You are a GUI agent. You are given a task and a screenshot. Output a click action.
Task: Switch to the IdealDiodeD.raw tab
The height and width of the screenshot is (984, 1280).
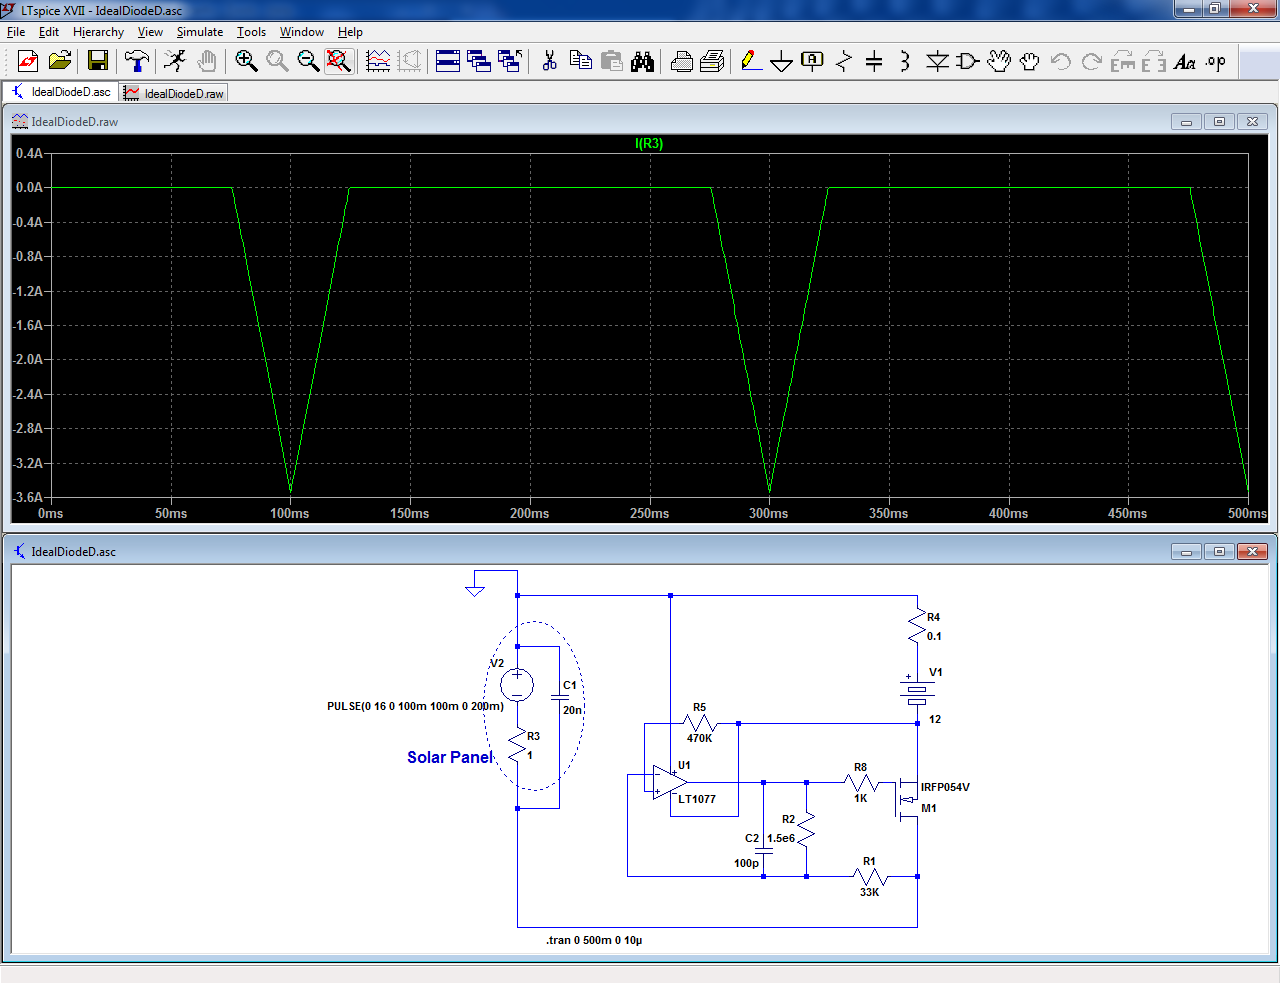coord(174,93)
